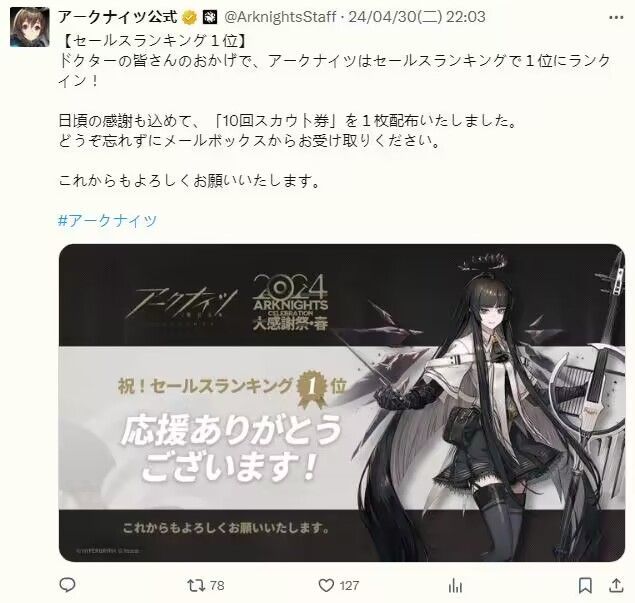Open the アークナイツ公式 display name

click(x=118, y=17)
